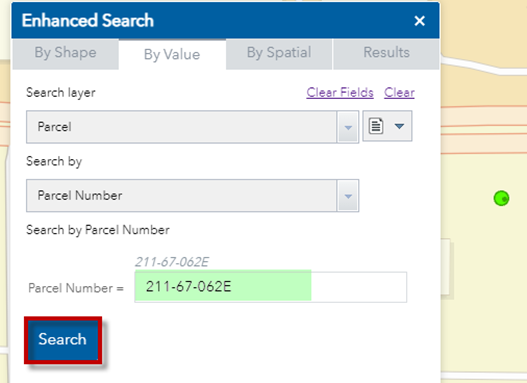The height and width of the screenshot is (383, 527).
Task: Expand the search layer dropdown arrow
Action: point(348,127)
